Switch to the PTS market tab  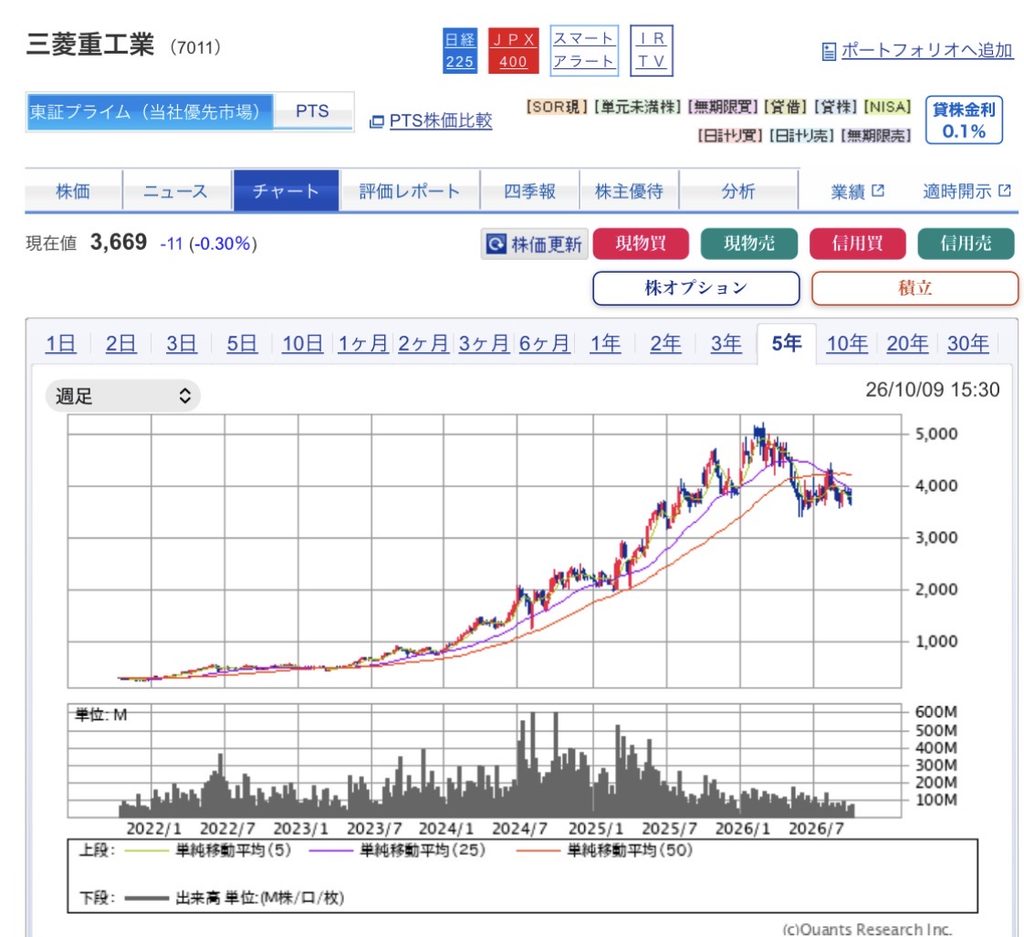coord(312,112)
